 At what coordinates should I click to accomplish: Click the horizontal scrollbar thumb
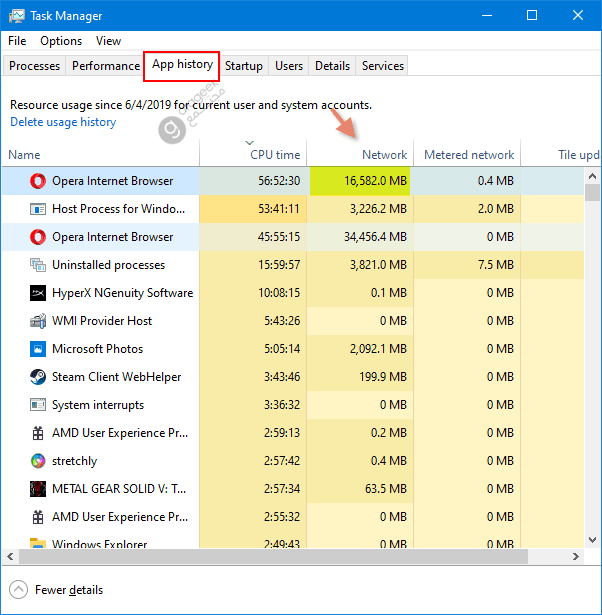tap(273, 557)
